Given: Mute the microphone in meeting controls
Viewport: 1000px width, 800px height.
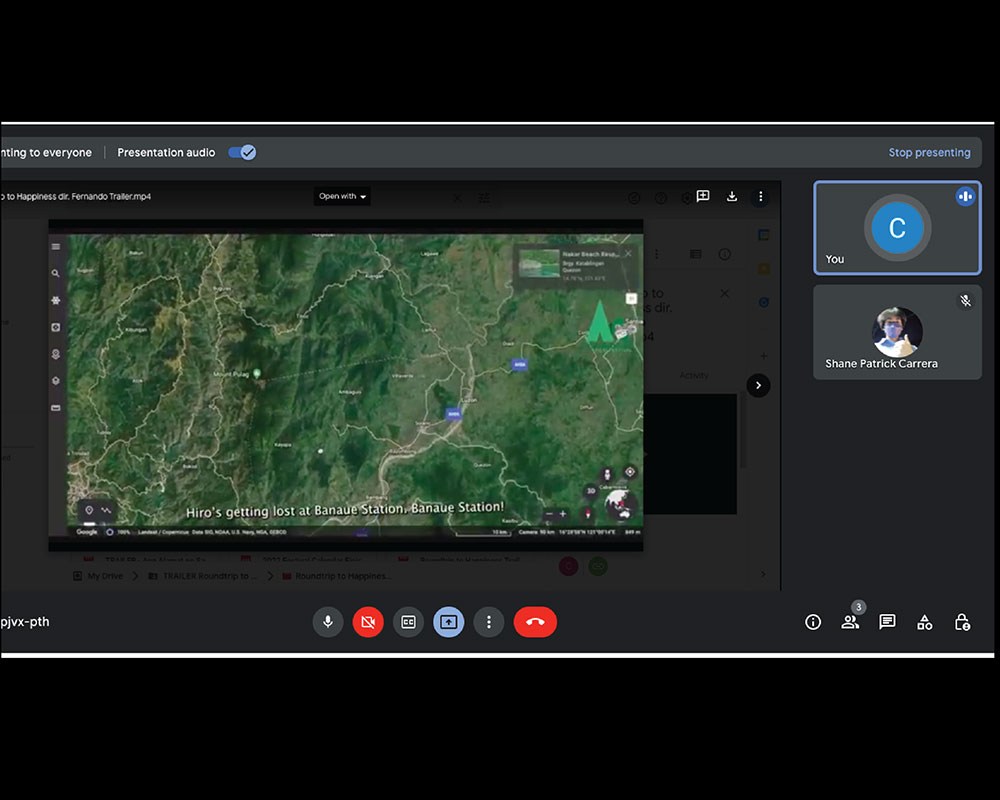Looking at the screenshot, I should click(x=327, y=622).
